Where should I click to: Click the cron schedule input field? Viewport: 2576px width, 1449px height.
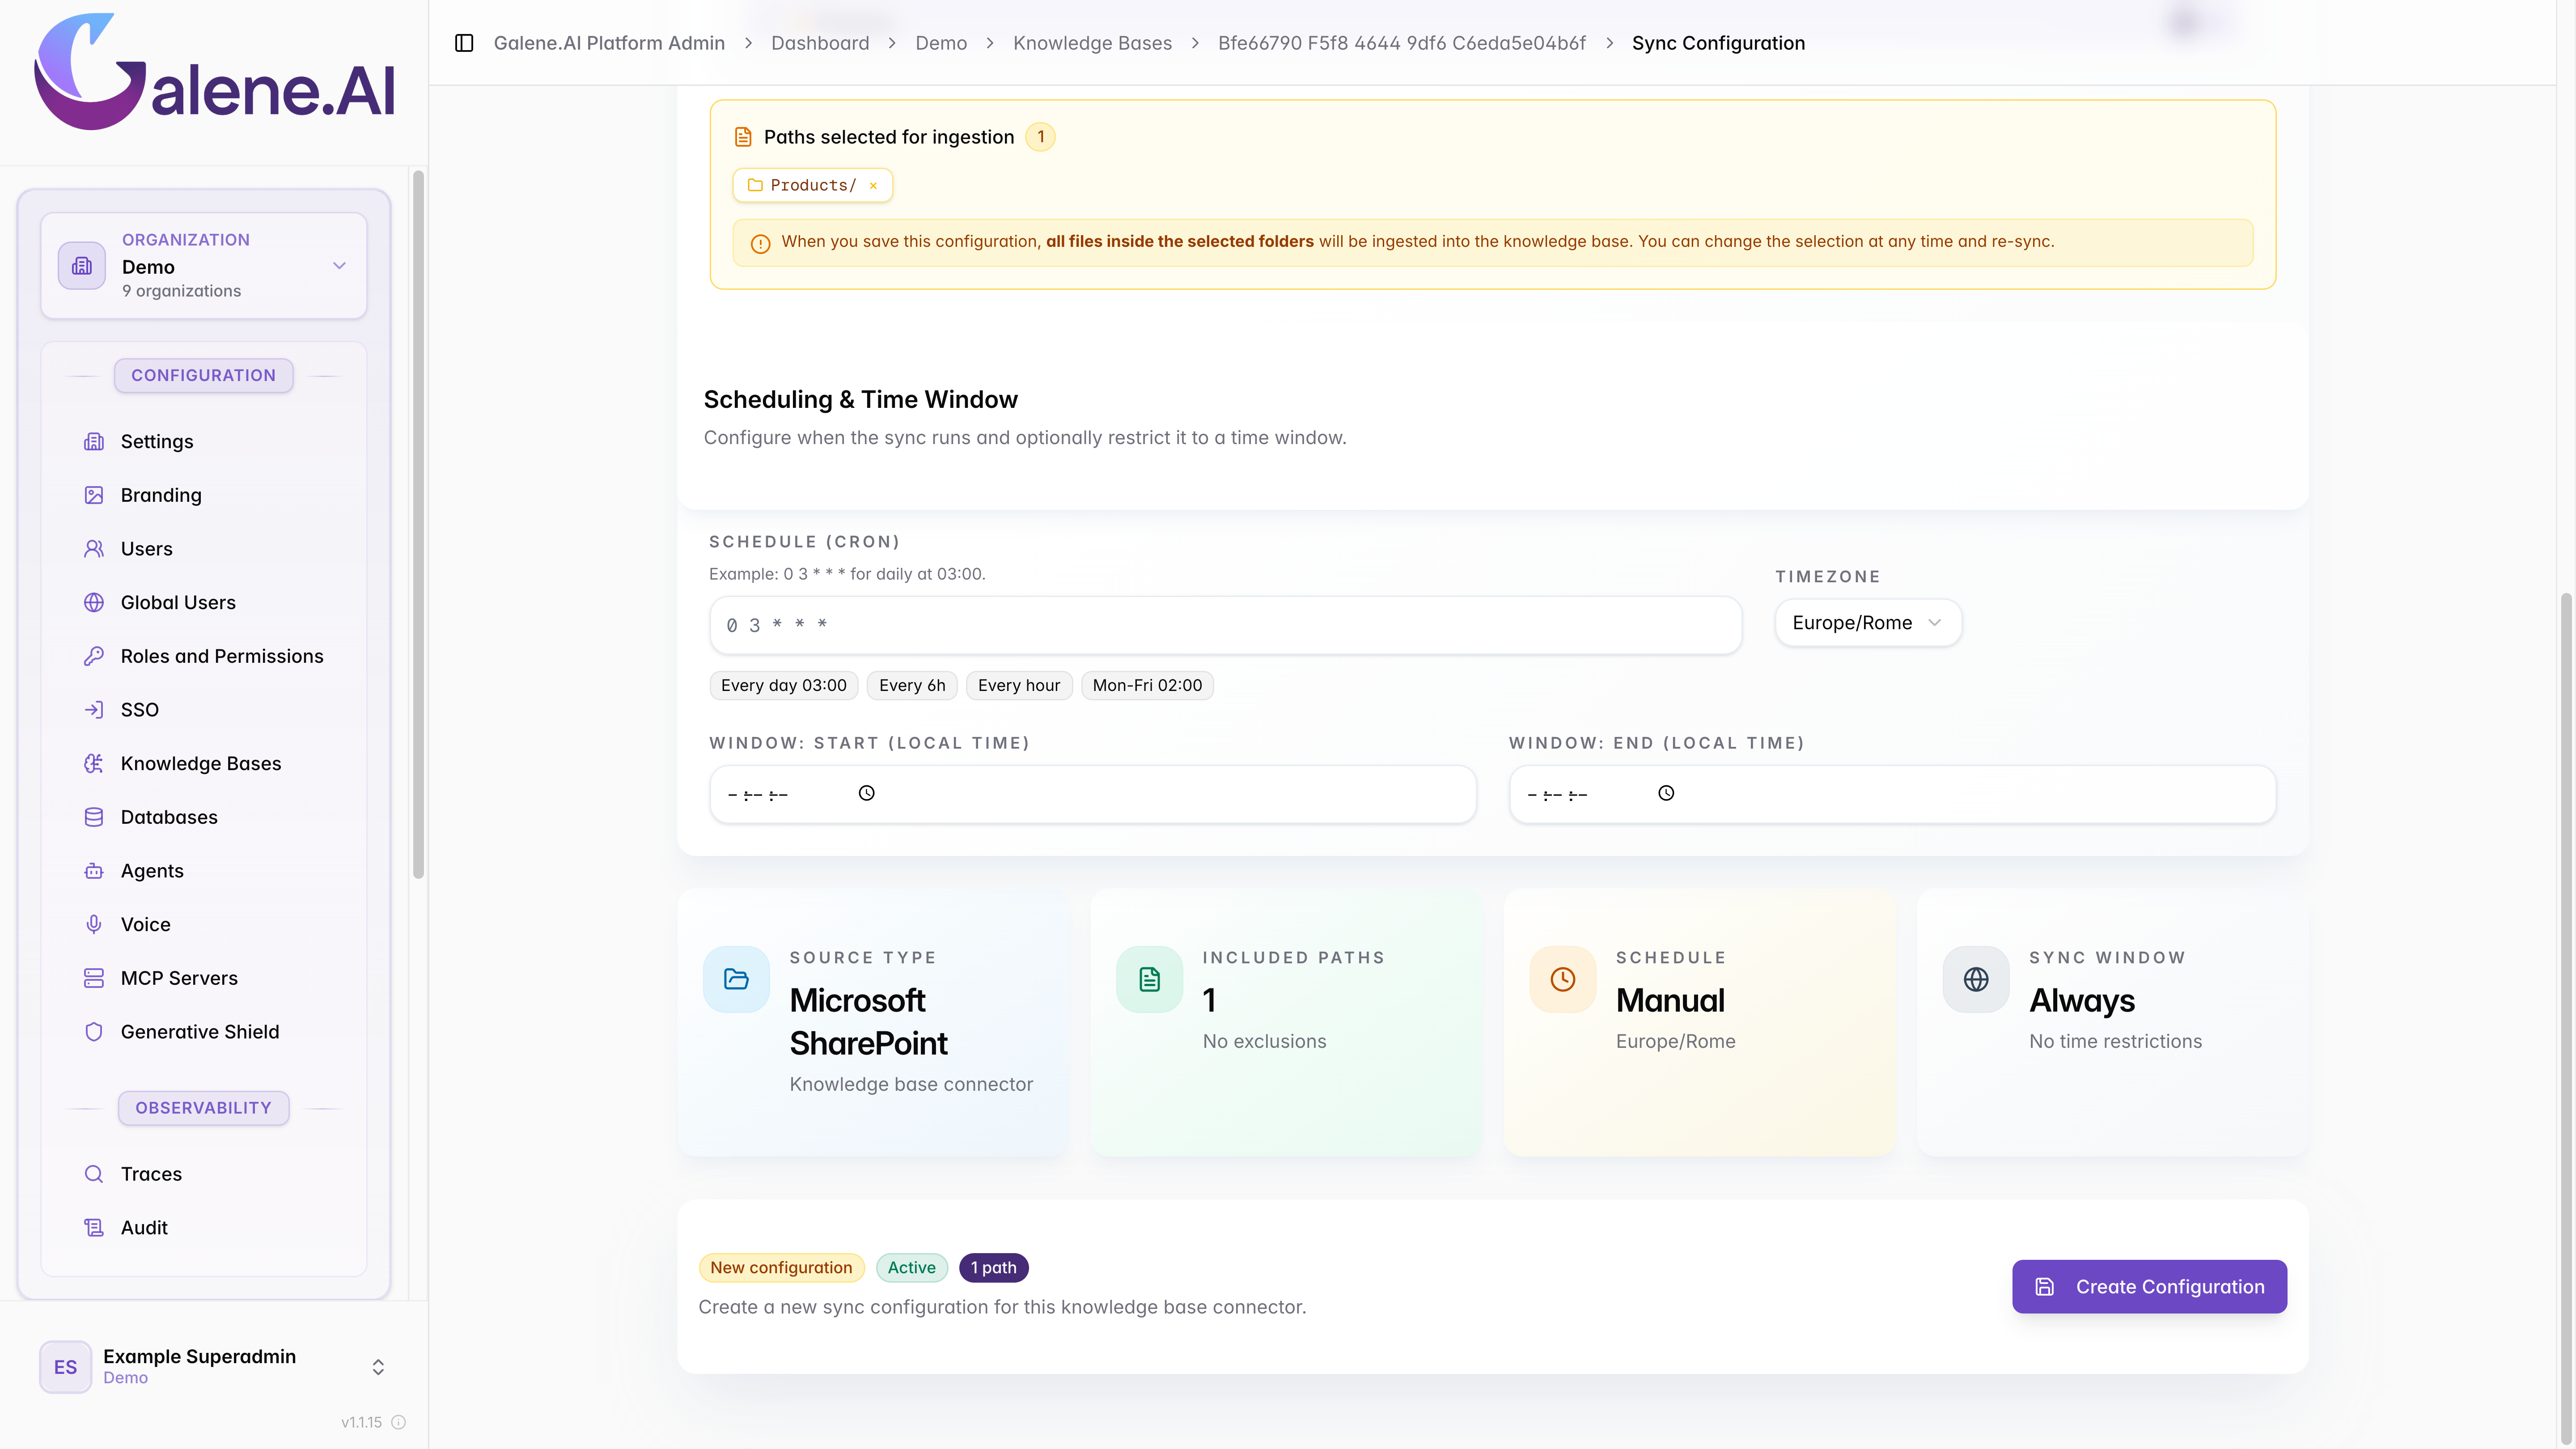[1225, 625]
